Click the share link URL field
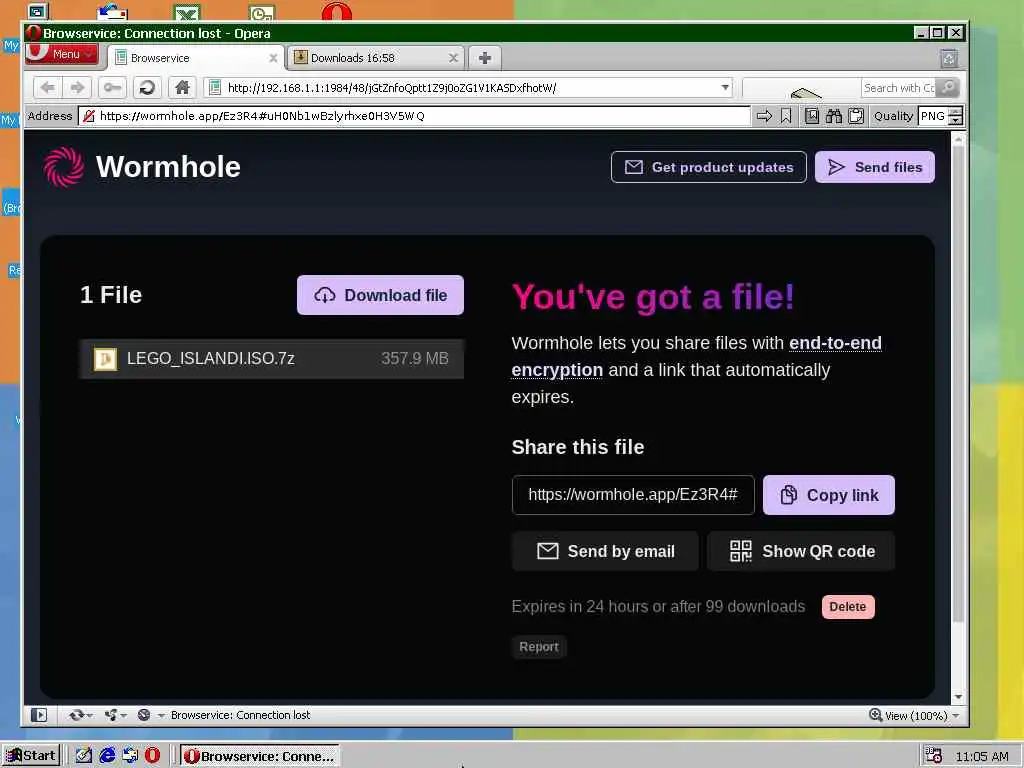This screenshot has width=1024, height=768. 633,495
